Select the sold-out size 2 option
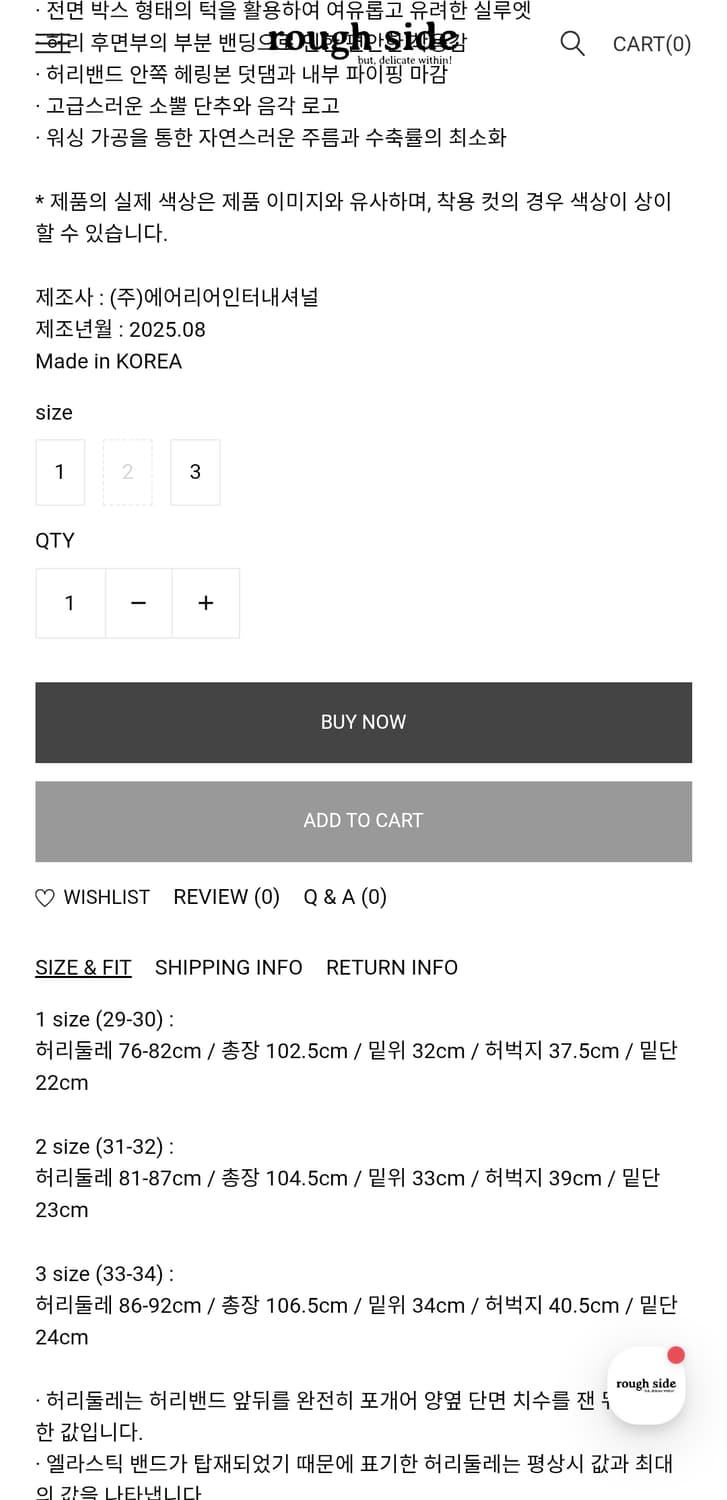Screen dimensions: 727x1500 (x=128, y=472)
